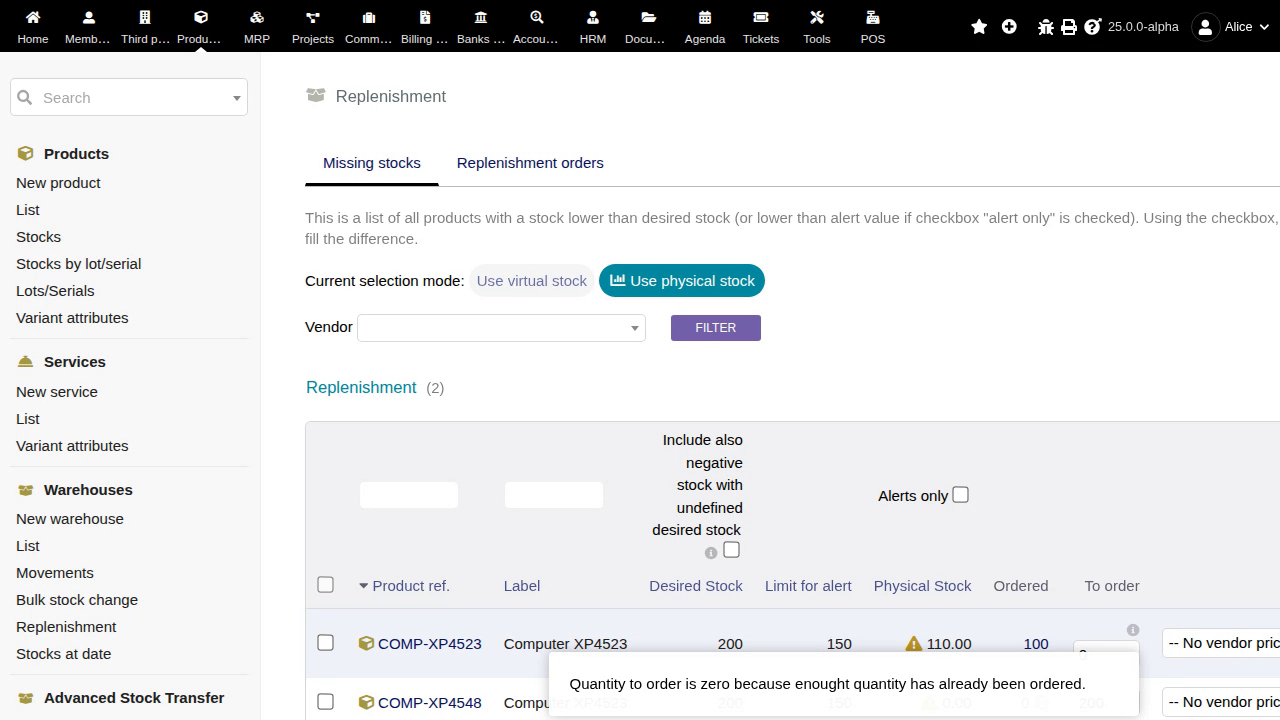Open the Agenda calendar icon
The image size is (1280, 720).
click(705, 17)
